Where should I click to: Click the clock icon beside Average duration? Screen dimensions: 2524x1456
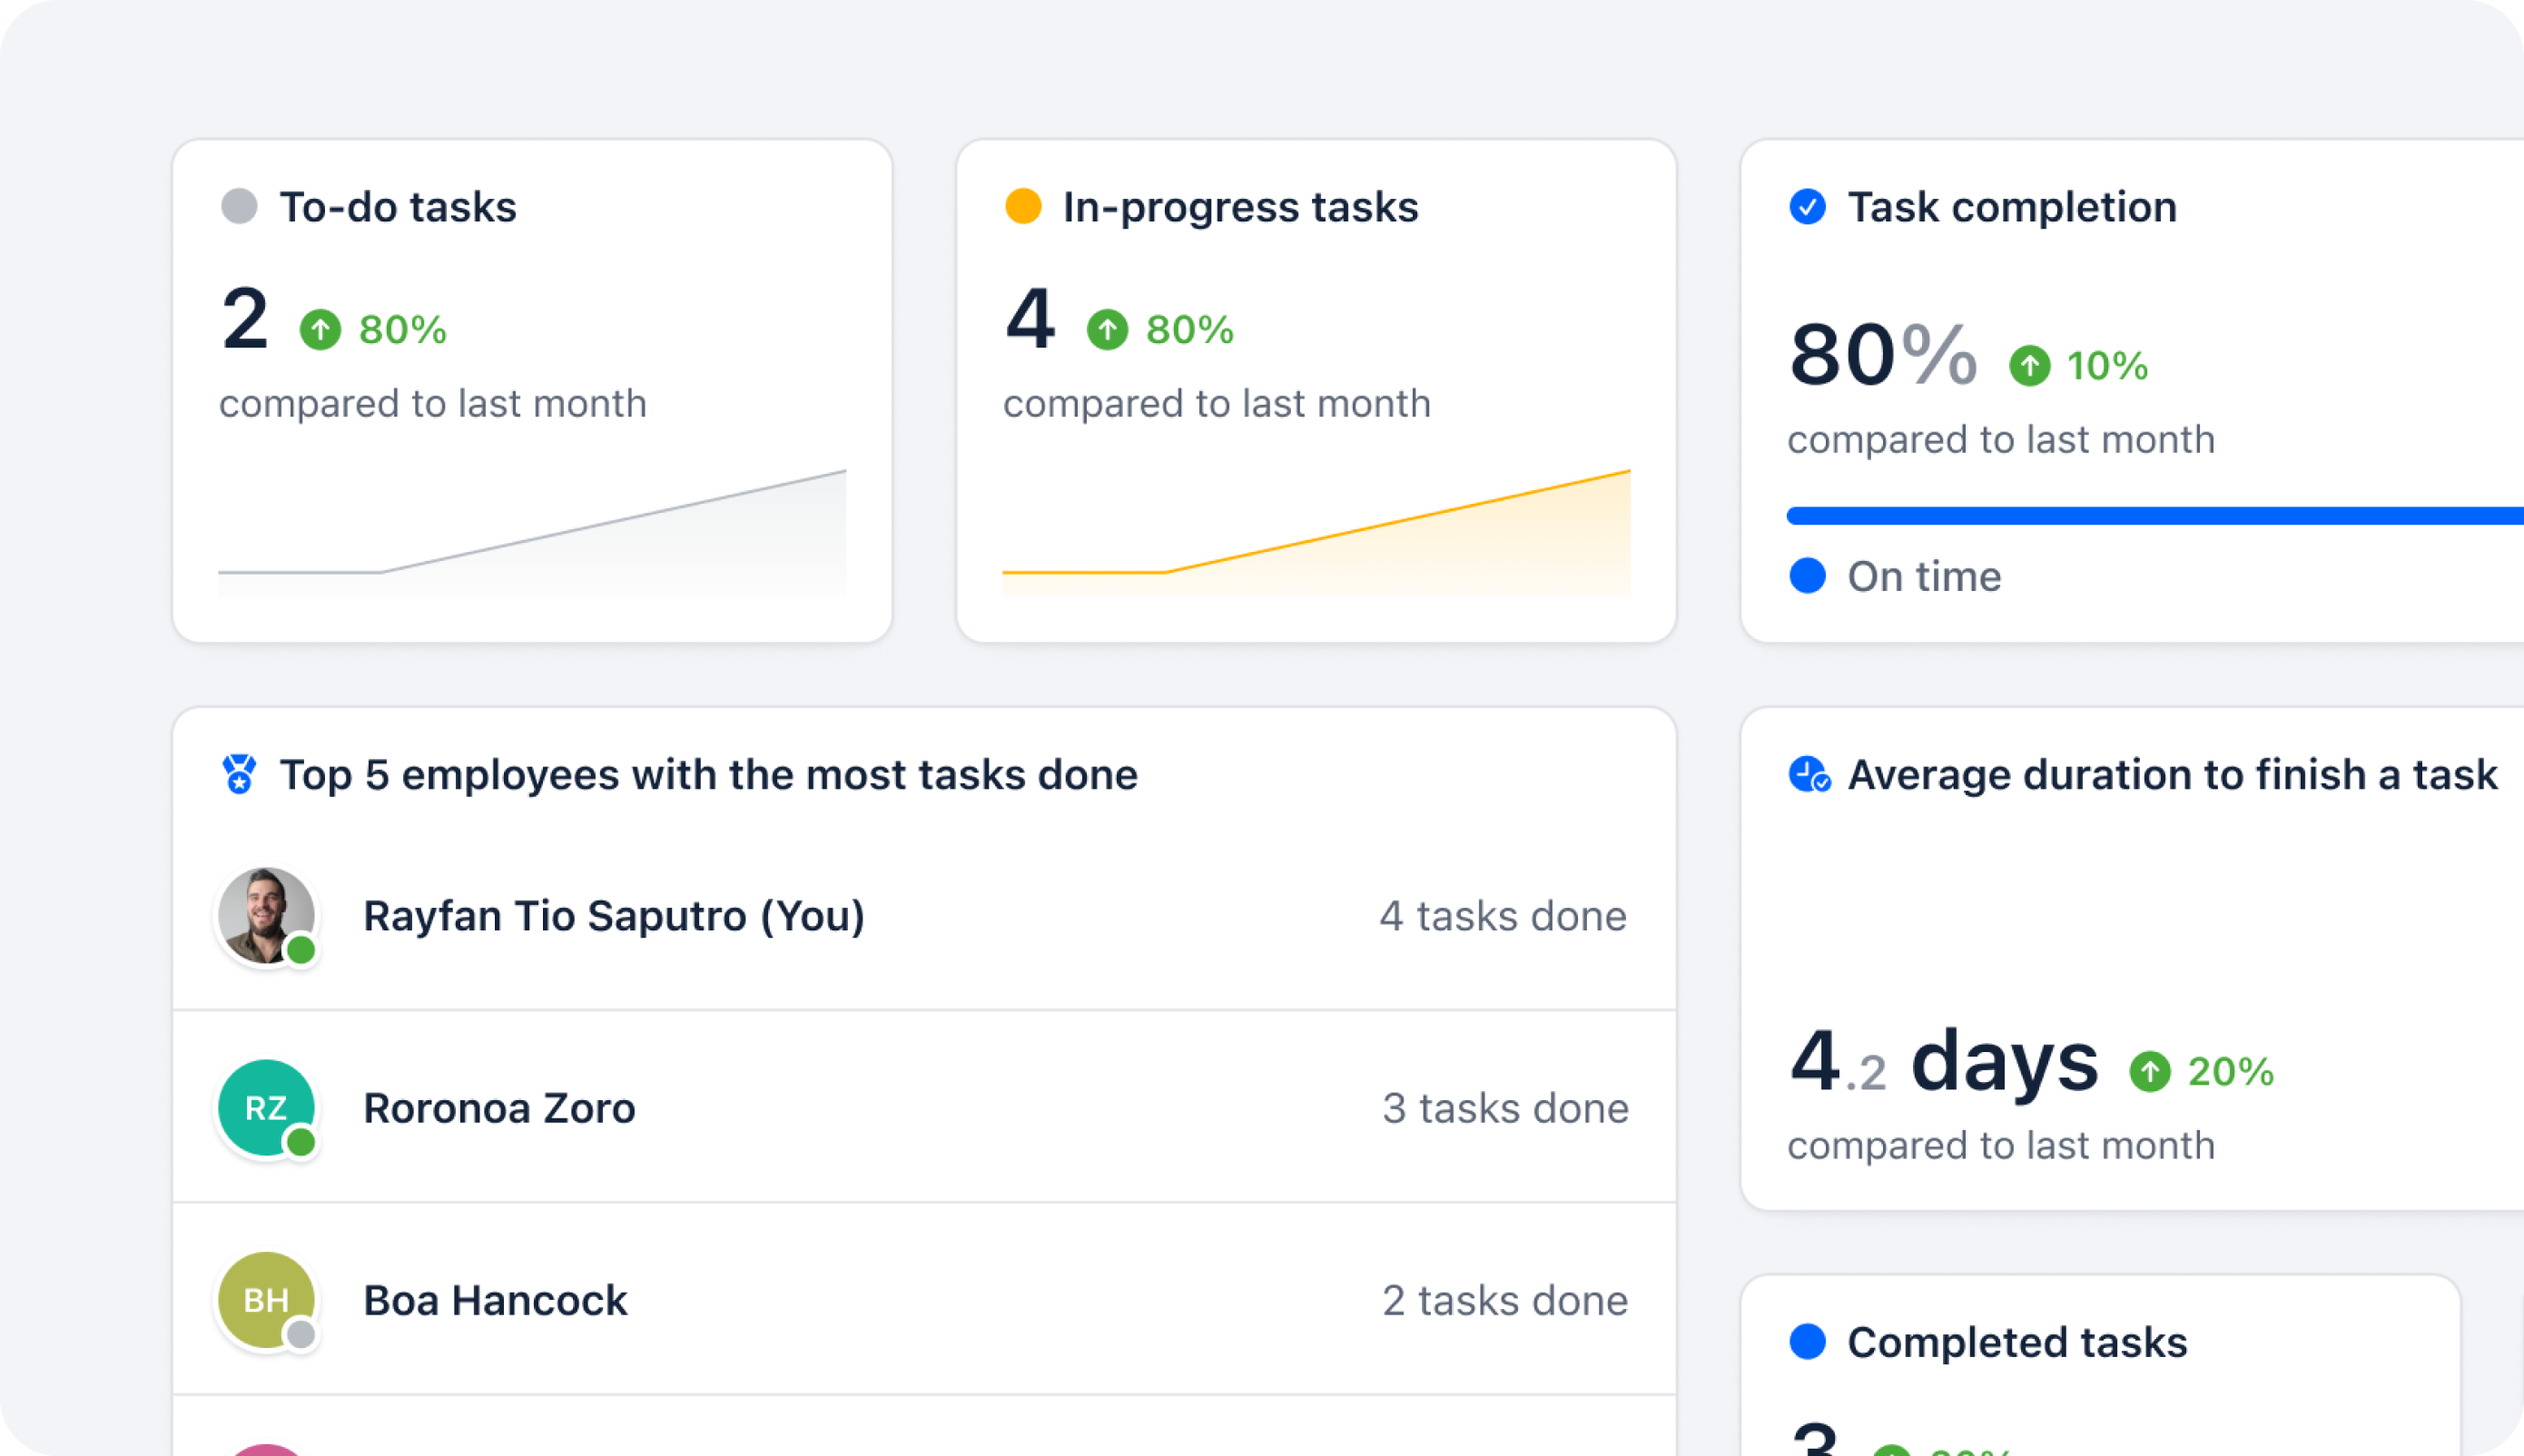click(1809, 774)
